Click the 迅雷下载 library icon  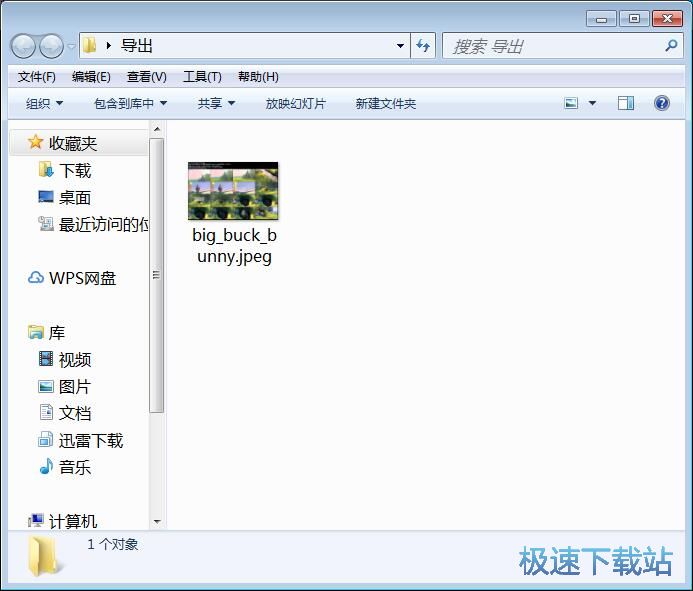(46, 439)
